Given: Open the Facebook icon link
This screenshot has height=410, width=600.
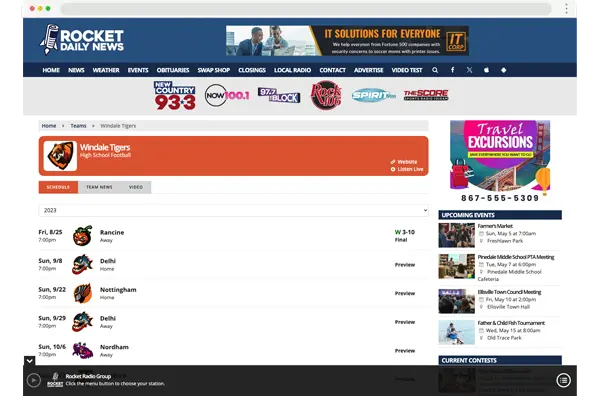Looking at the screenshot, I should click(452, 70).
